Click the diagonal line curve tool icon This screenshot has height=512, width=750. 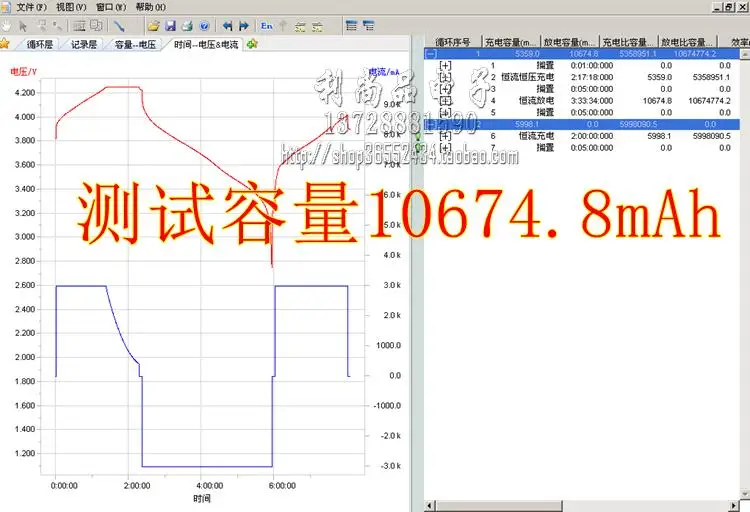pyautogui.click(x=119, y=26)
